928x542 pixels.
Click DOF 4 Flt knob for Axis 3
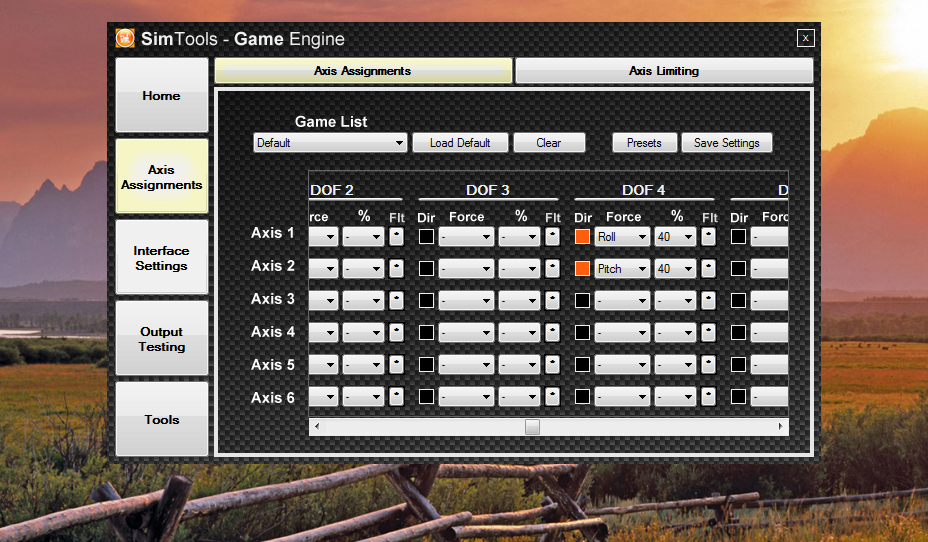point(708,301)
